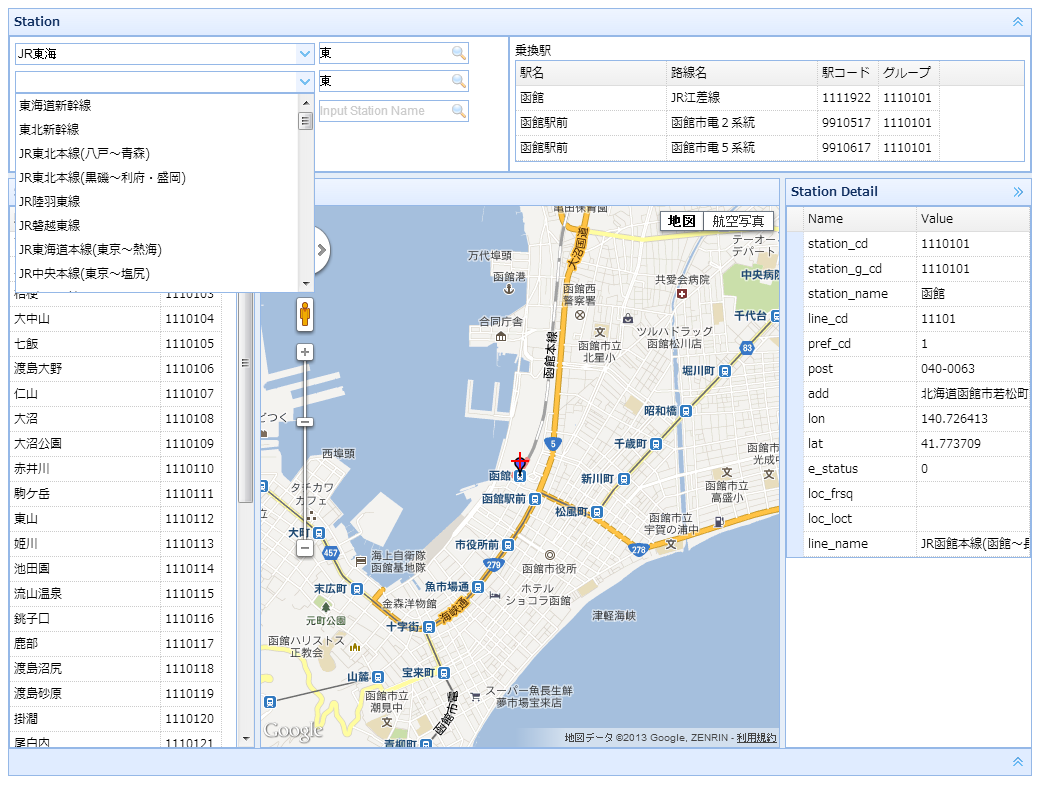Click the search icon in second station field
Screen dimensions: 1046x793
pyautogui.click(x=458, y=82)
